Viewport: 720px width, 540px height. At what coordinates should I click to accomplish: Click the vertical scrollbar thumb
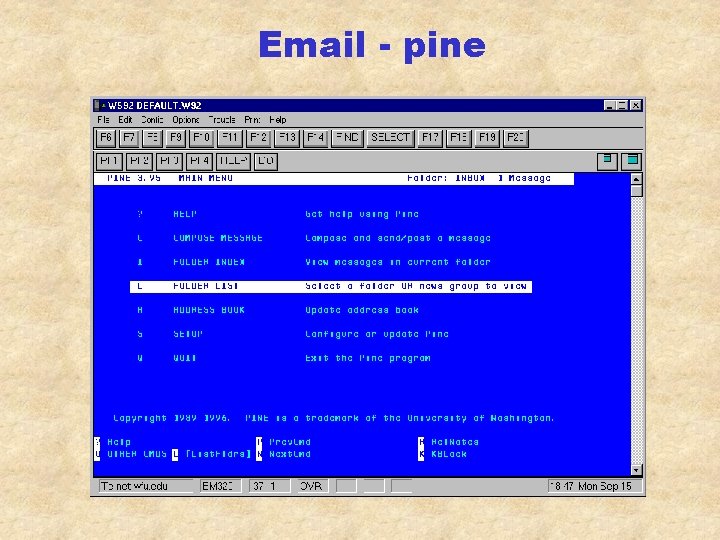(636, 191)
